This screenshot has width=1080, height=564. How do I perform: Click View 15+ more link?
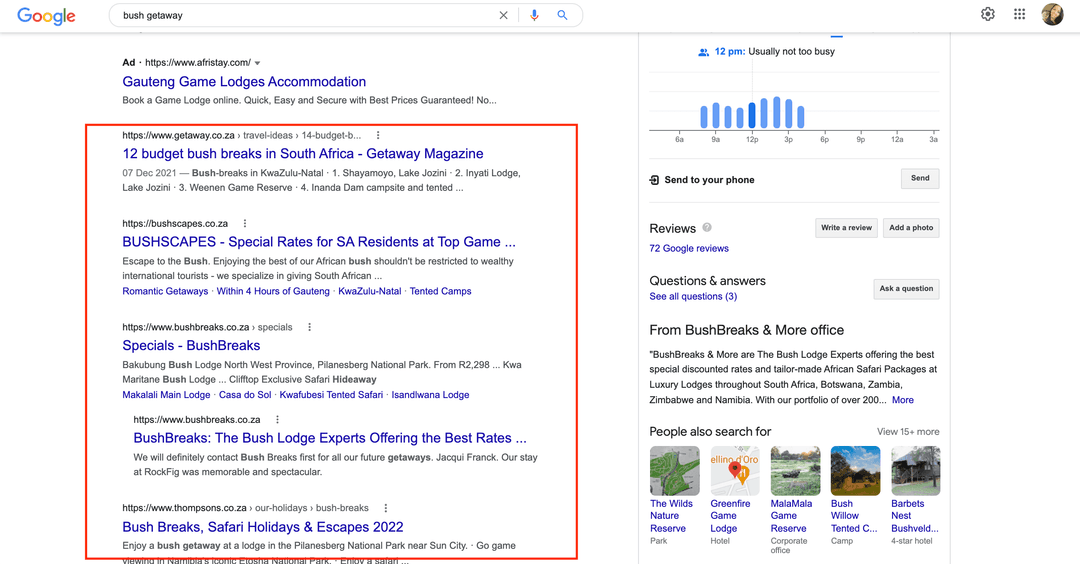[x=908, y=432]
